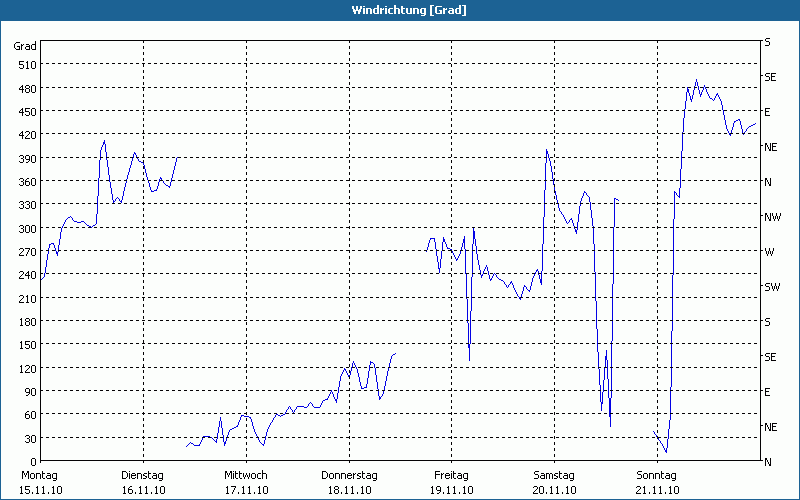The image size is (800, 500).
Task: Click the 360 y-axis value
Action: point(28,182)
